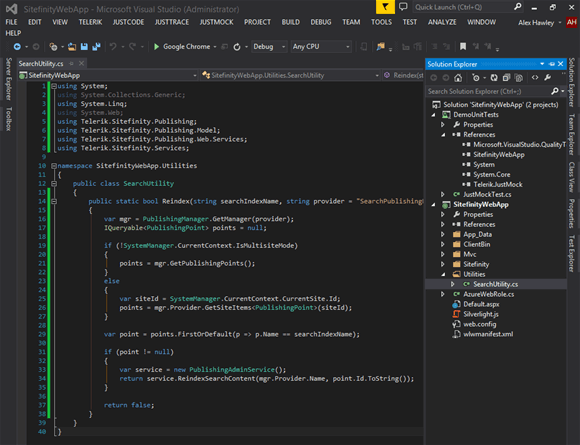Collapse the Utilities folder
Viewport: 580px width, 445px height.
pyautogui.click(x=443, y=274)
